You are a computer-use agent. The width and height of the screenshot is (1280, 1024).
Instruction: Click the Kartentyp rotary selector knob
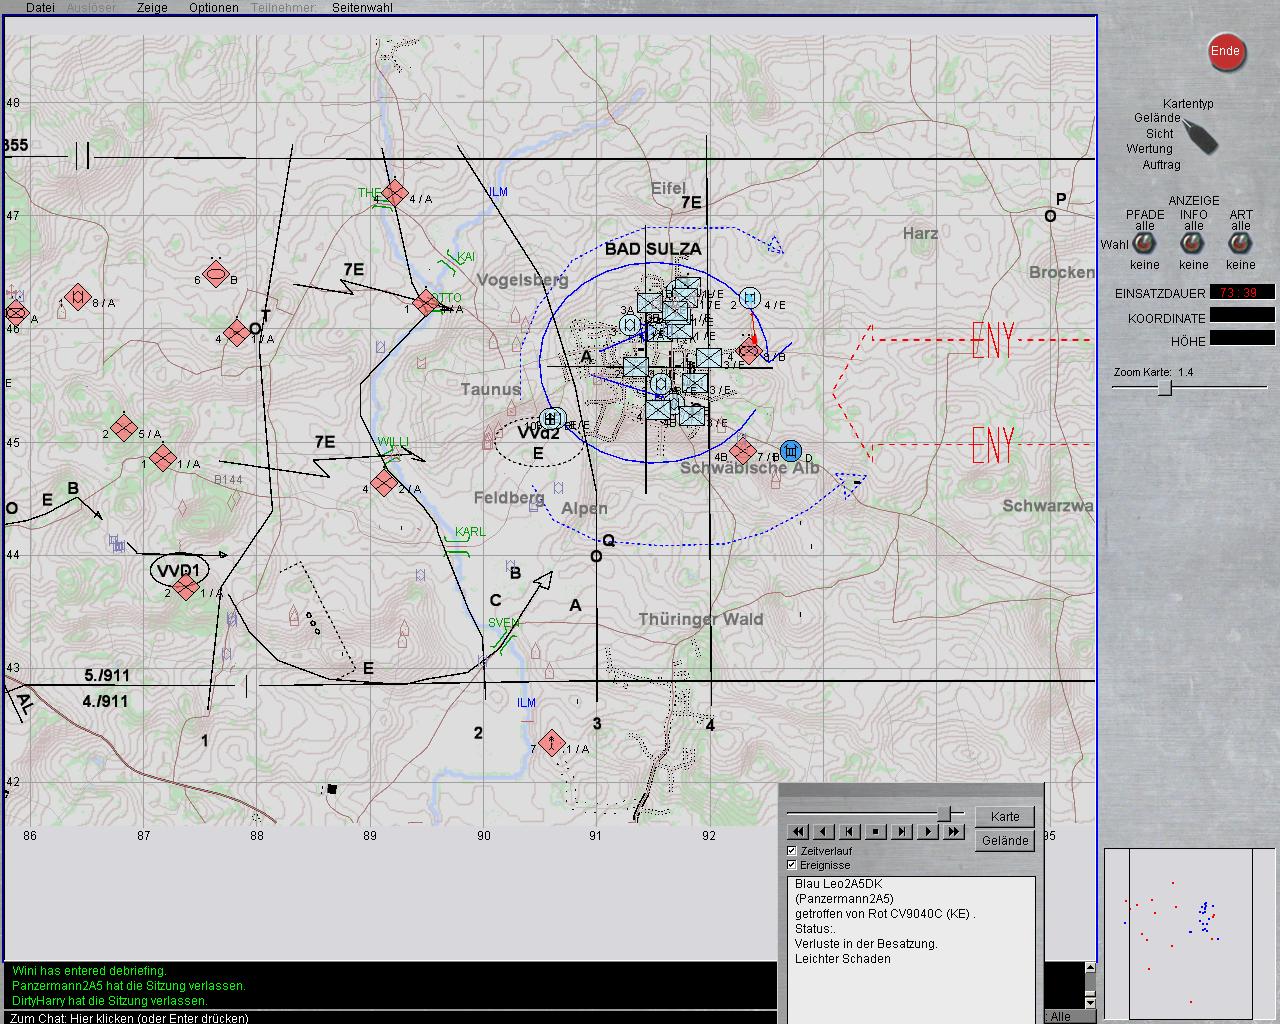pyautogui.click(x=1200, y=135)
